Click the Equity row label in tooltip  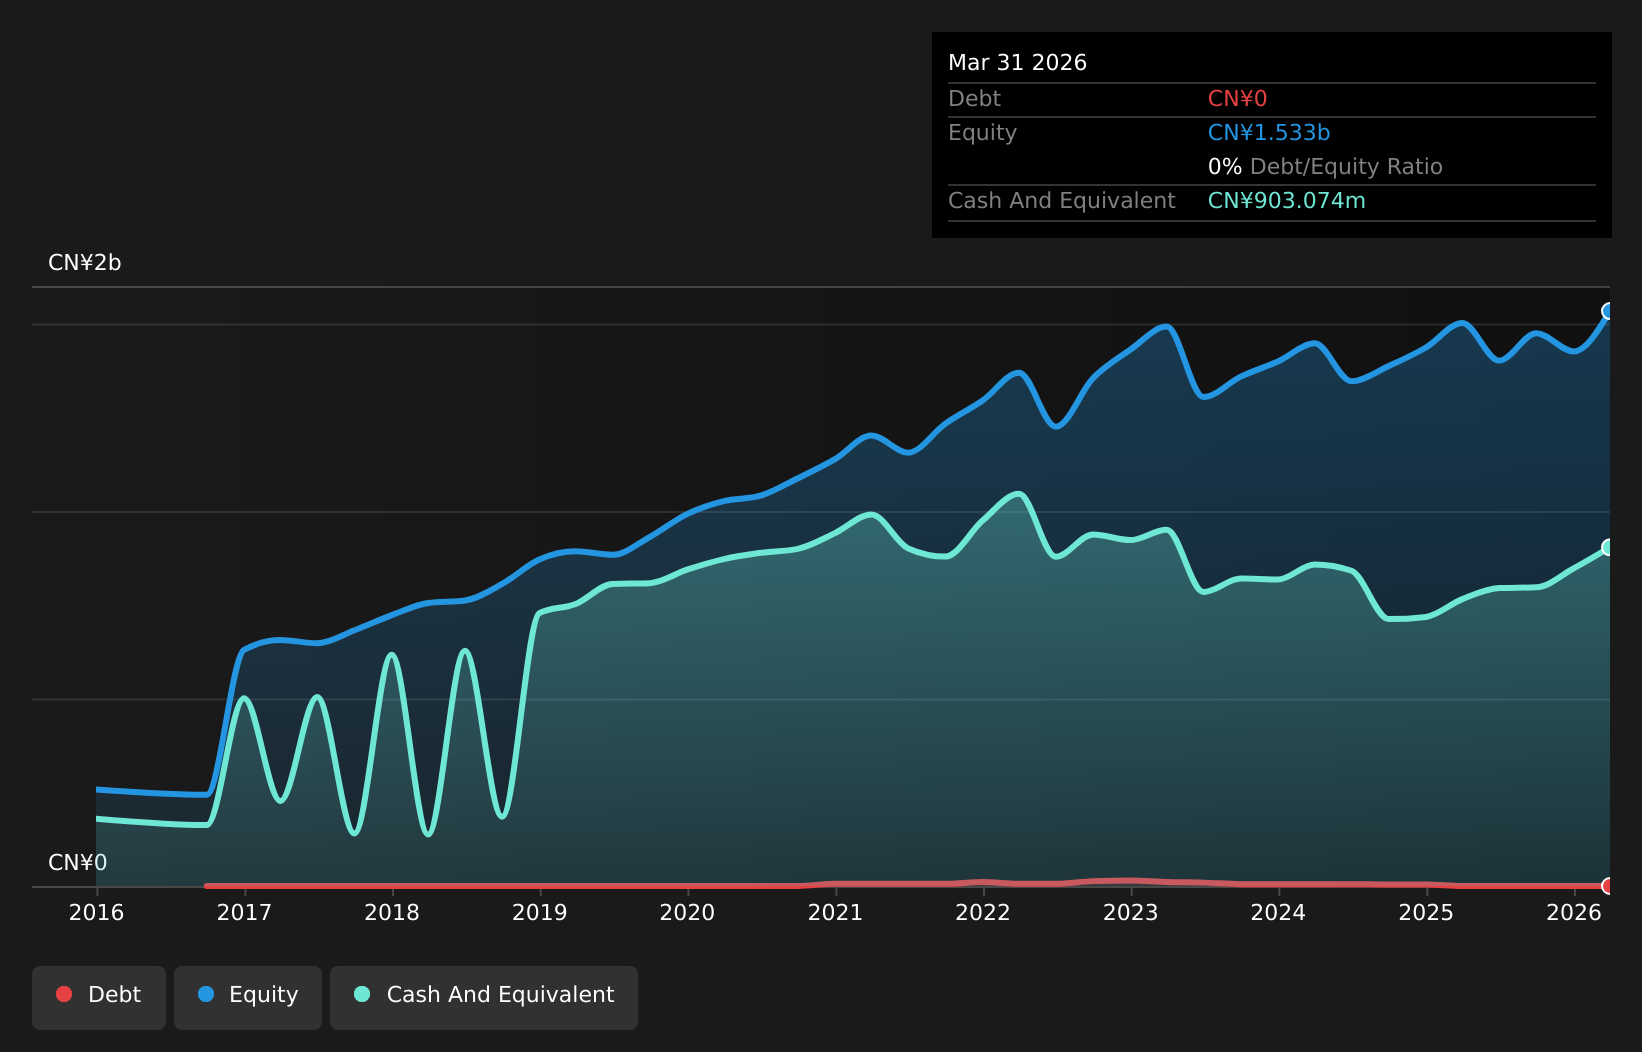(x=982, y=133)
